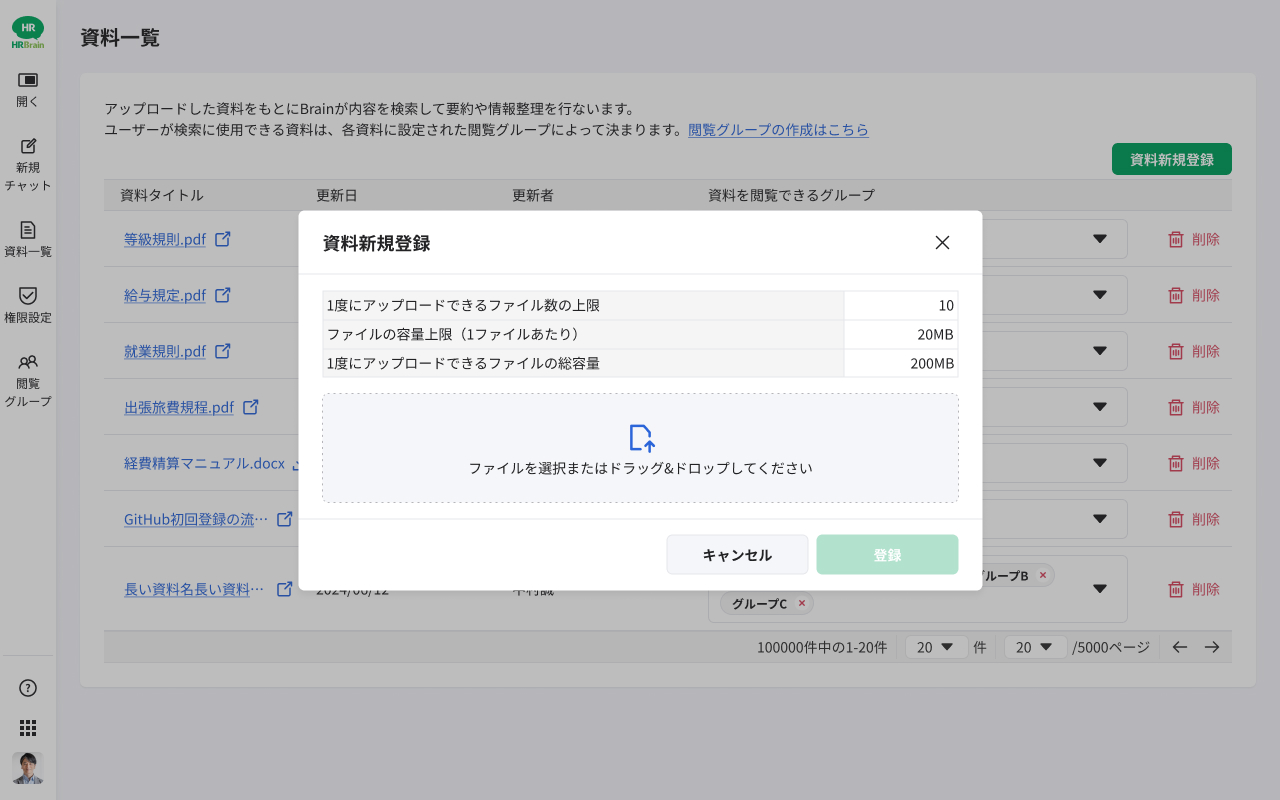Open the apps grid launcher icon
Screen dimensions: 1280x800
(28, 728)
